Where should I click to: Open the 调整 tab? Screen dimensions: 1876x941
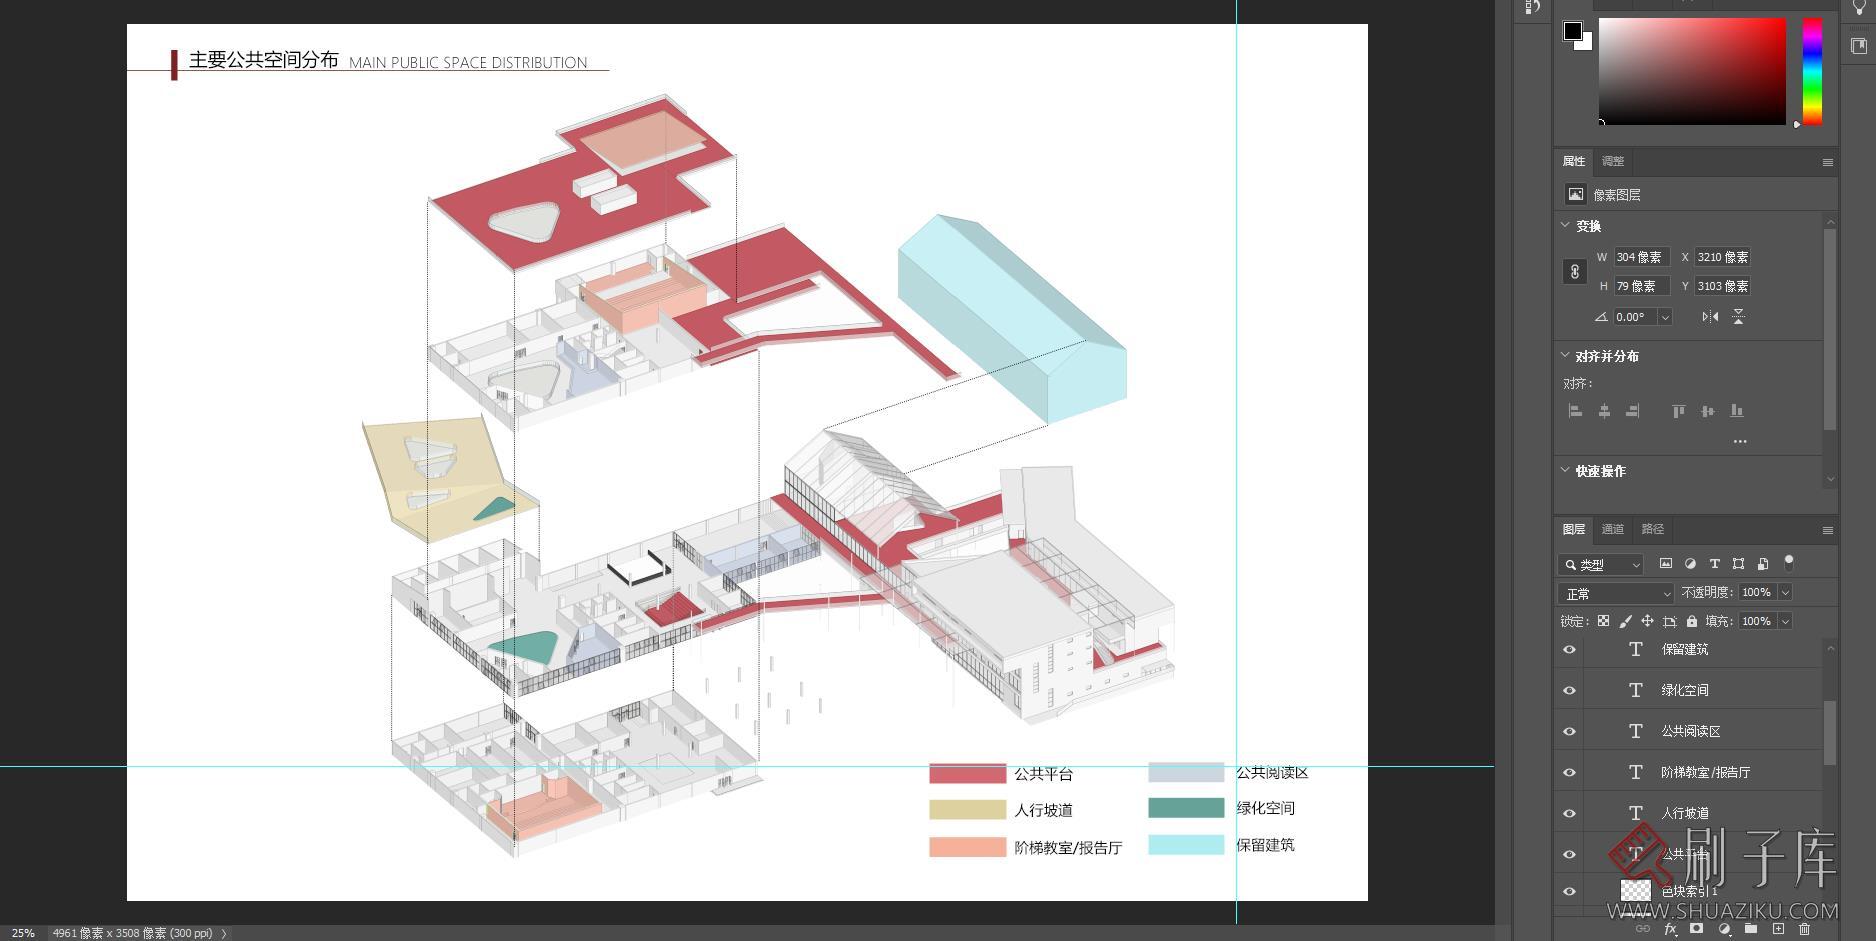tap(1612, 161)
